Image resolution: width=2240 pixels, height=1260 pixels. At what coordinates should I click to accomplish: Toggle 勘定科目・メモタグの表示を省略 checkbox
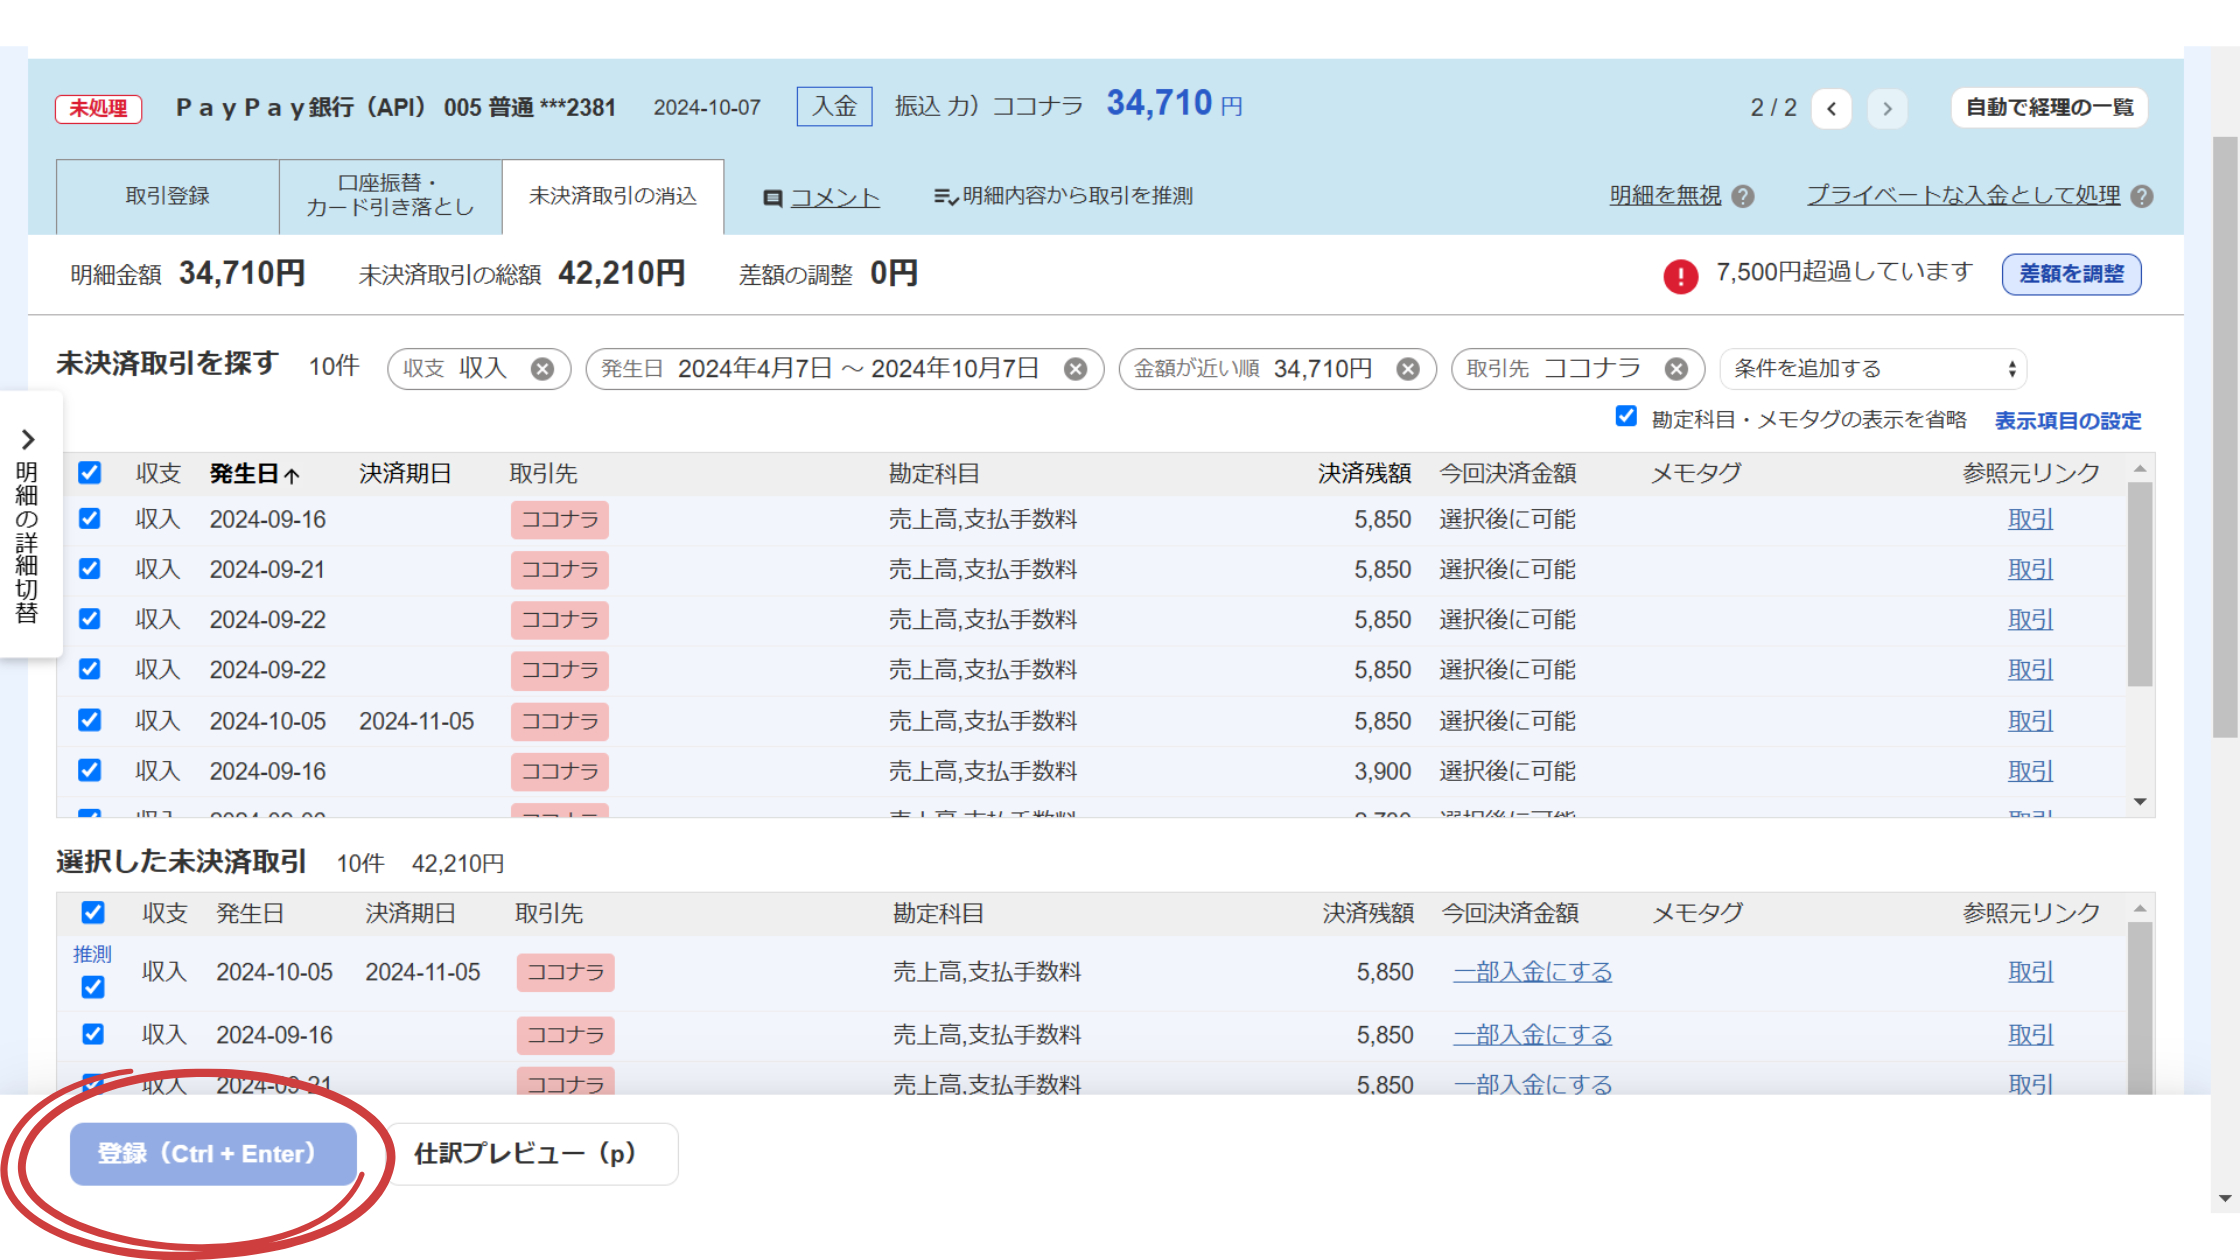click(1626, 417)
